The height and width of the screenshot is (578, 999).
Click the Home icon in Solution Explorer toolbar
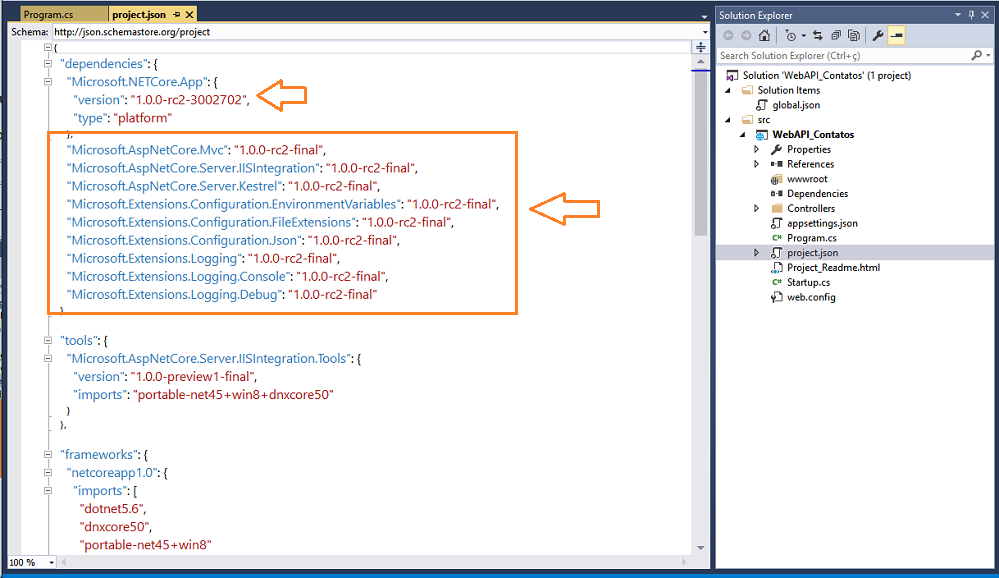point(764,36)
